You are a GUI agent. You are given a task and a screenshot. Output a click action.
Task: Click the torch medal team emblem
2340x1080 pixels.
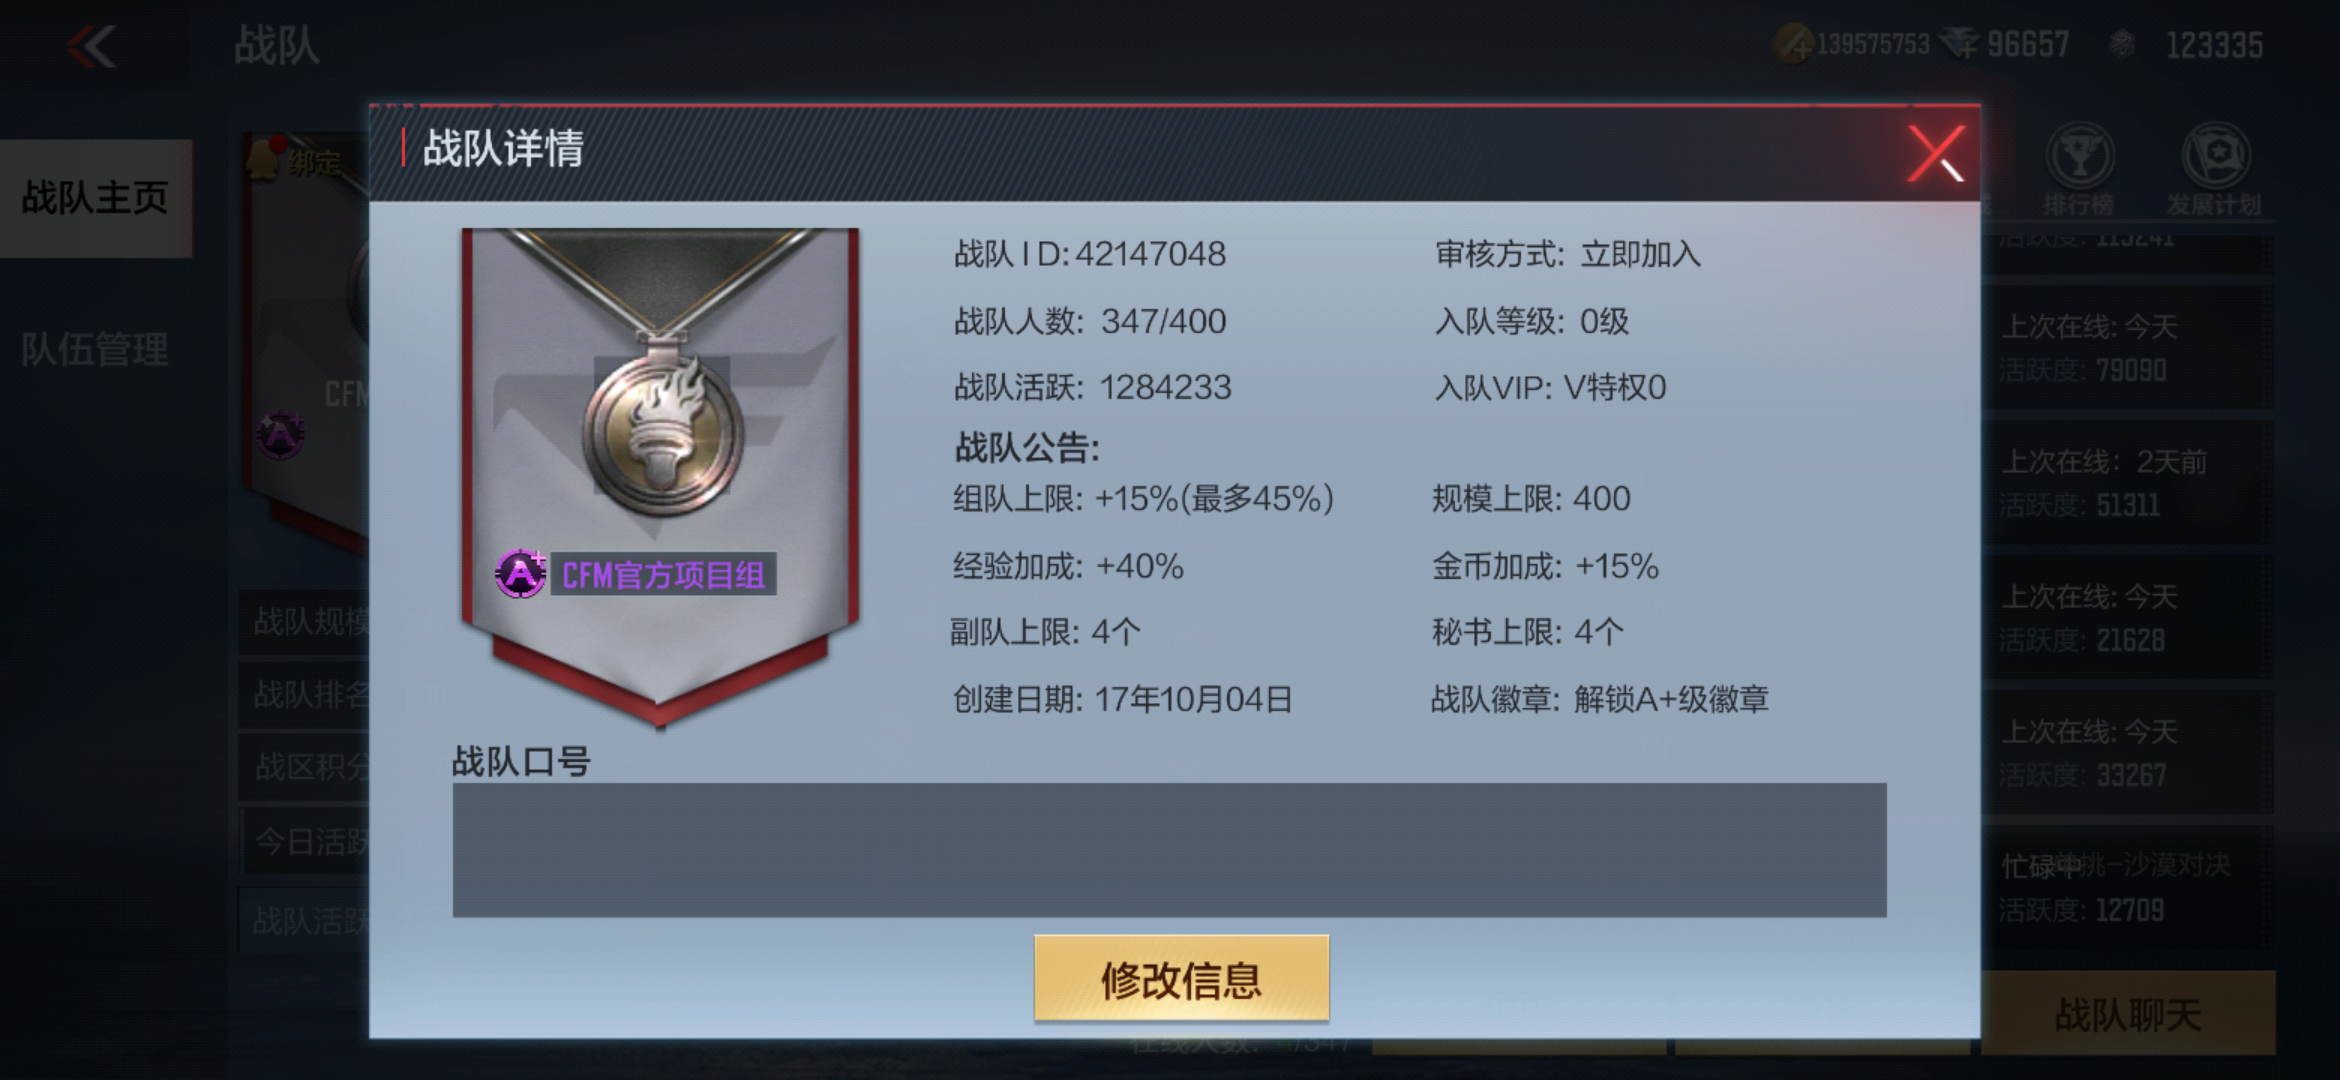point(662,432)
